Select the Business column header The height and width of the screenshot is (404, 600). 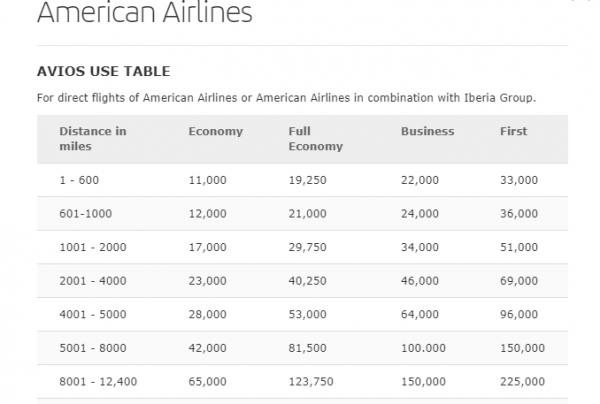click(427, 132)
